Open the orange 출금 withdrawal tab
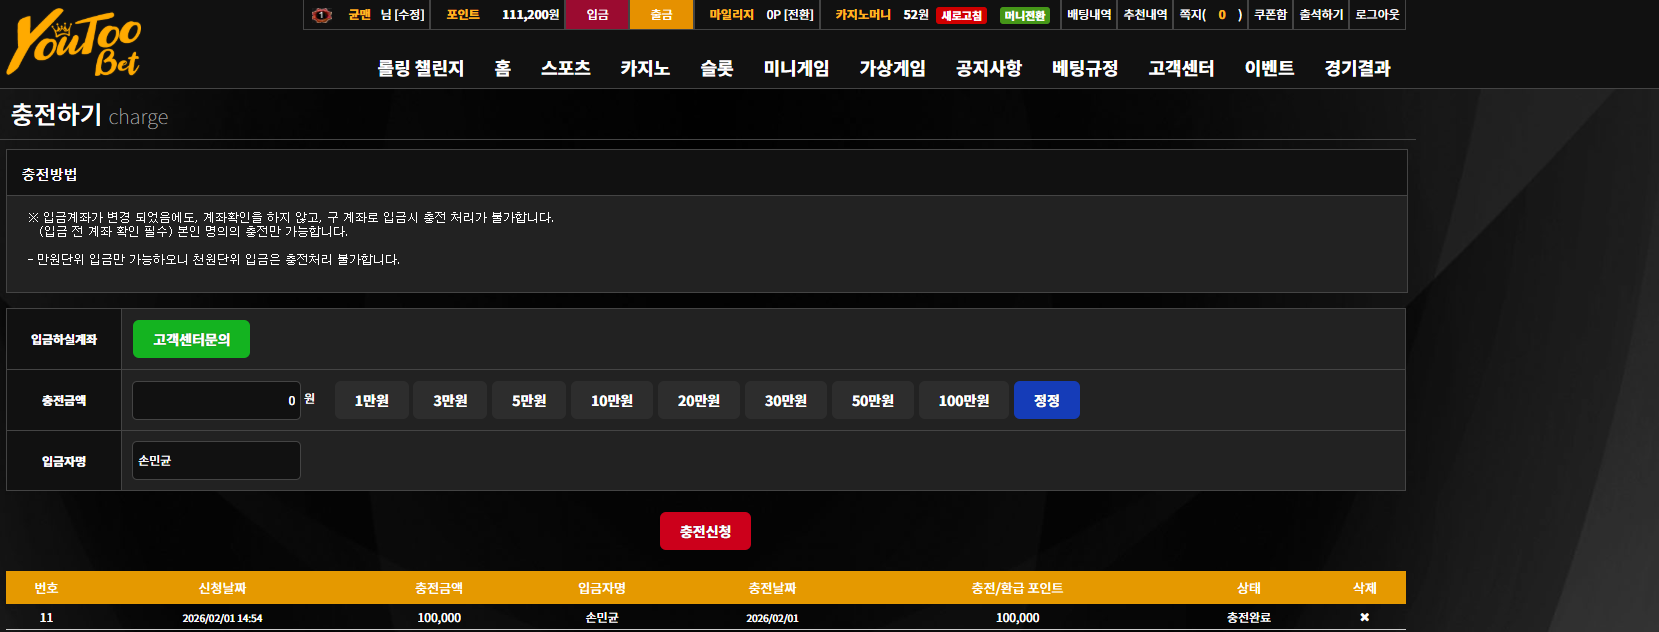This screenshot has width=1659, height=632. coord(661,14)
